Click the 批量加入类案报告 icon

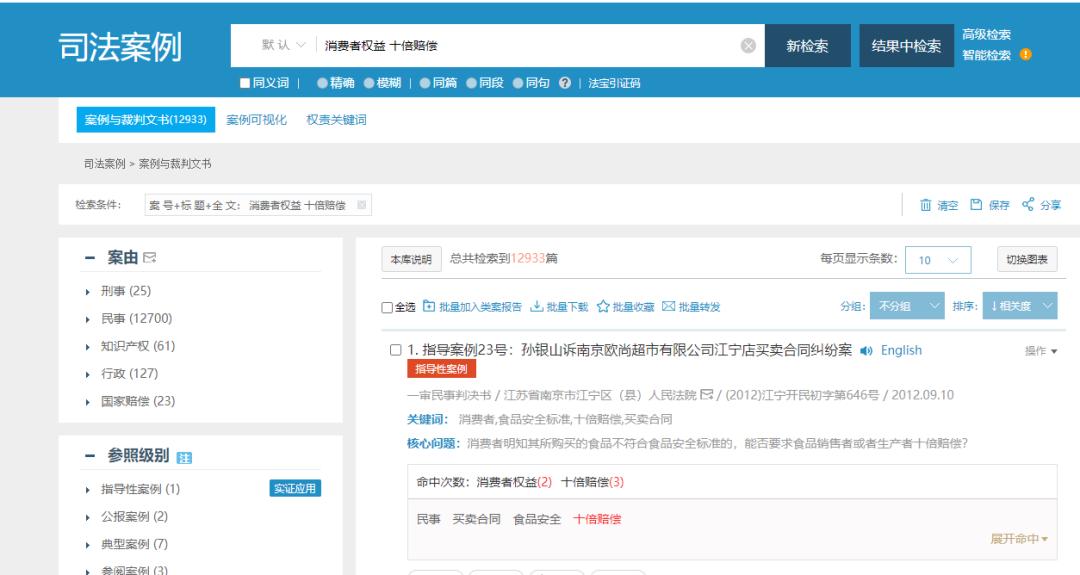click(428, 306)
